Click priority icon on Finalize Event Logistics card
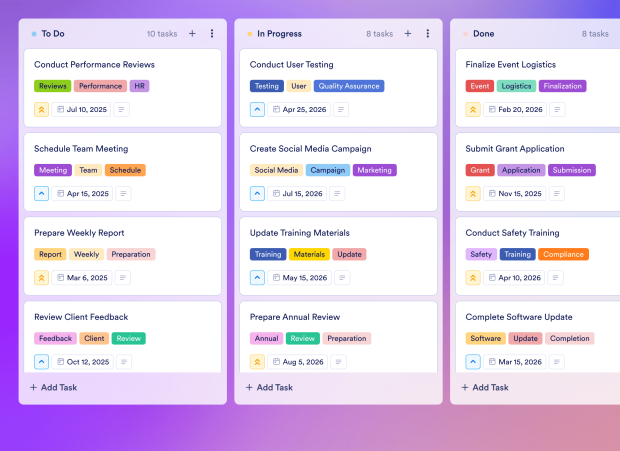Screen dimensions: 620x451 [x=474, y=109]
